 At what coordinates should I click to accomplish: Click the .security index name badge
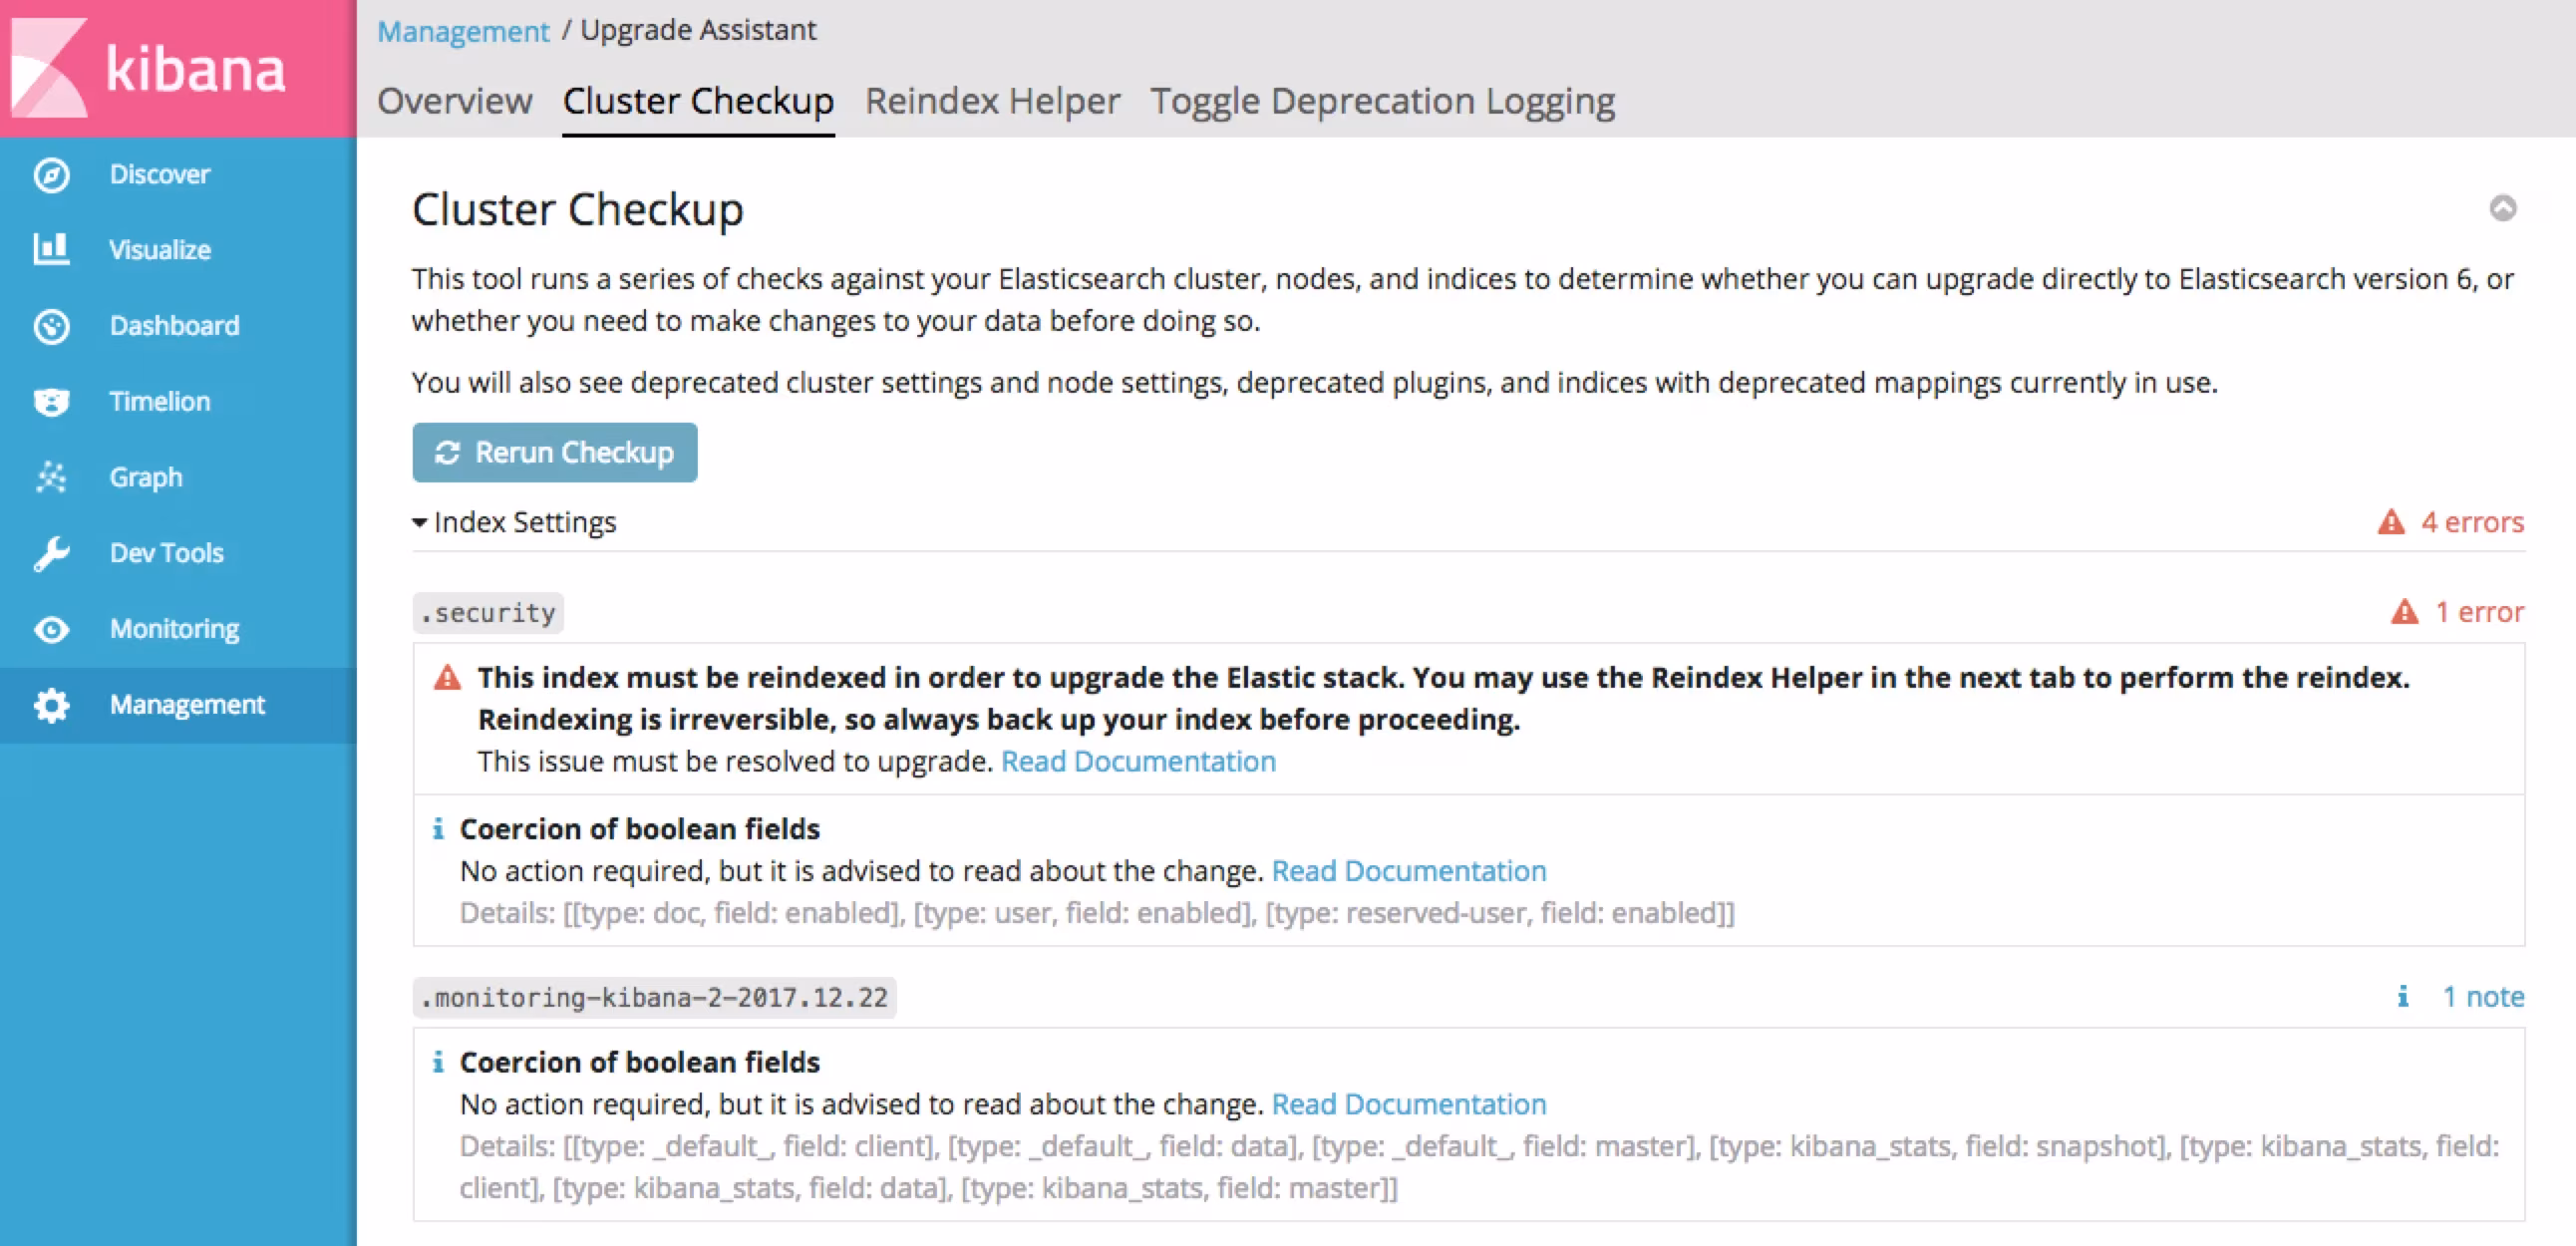[x=488, y=613]
